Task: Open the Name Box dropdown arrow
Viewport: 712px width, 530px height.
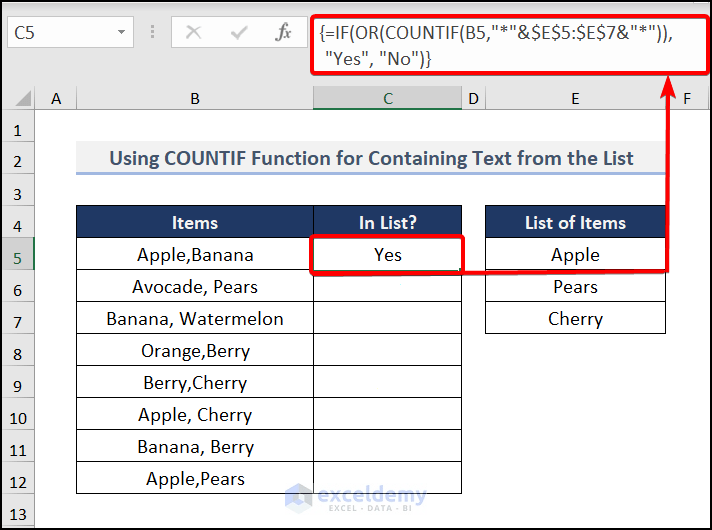Action: [x=121, y=32]
